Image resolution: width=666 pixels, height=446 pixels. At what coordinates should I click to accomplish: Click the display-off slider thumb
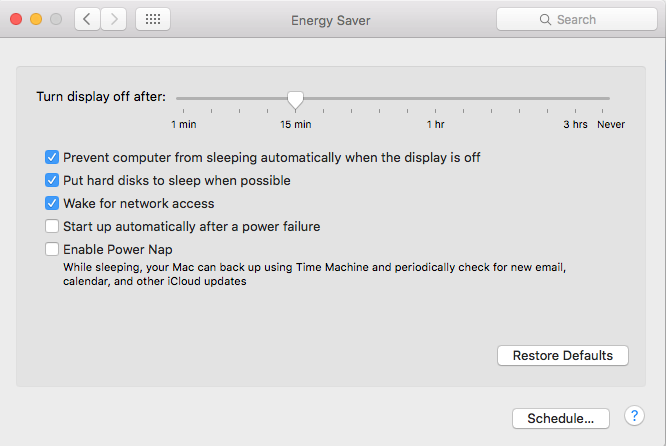[295, 100]
